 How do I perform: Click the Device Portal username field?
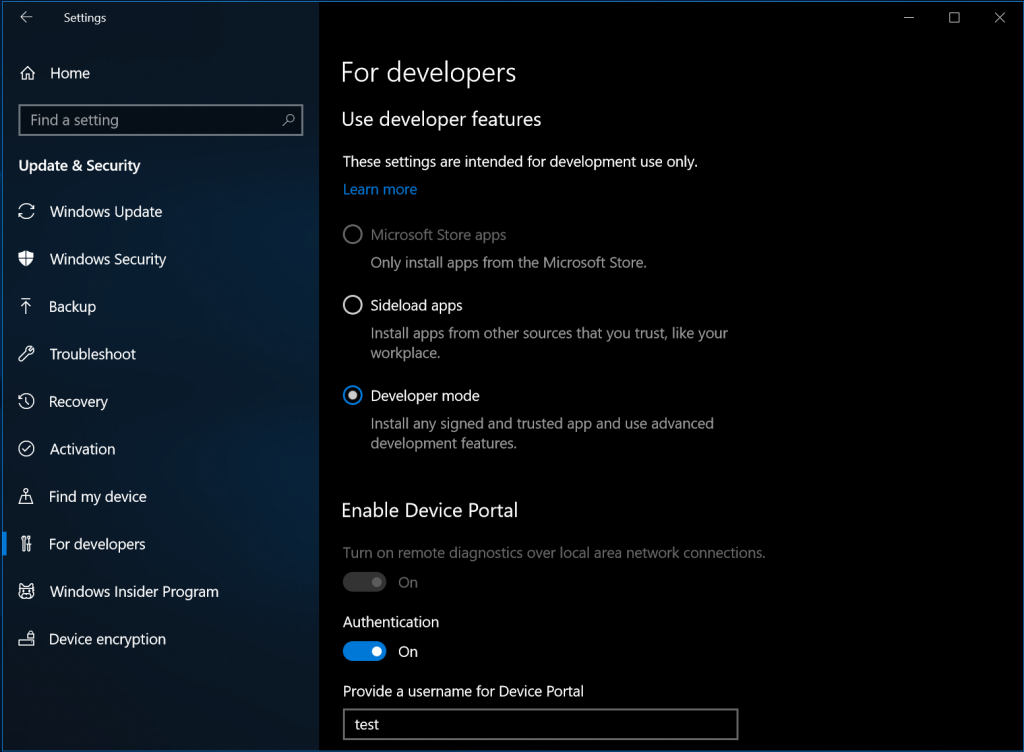point(540,724)
